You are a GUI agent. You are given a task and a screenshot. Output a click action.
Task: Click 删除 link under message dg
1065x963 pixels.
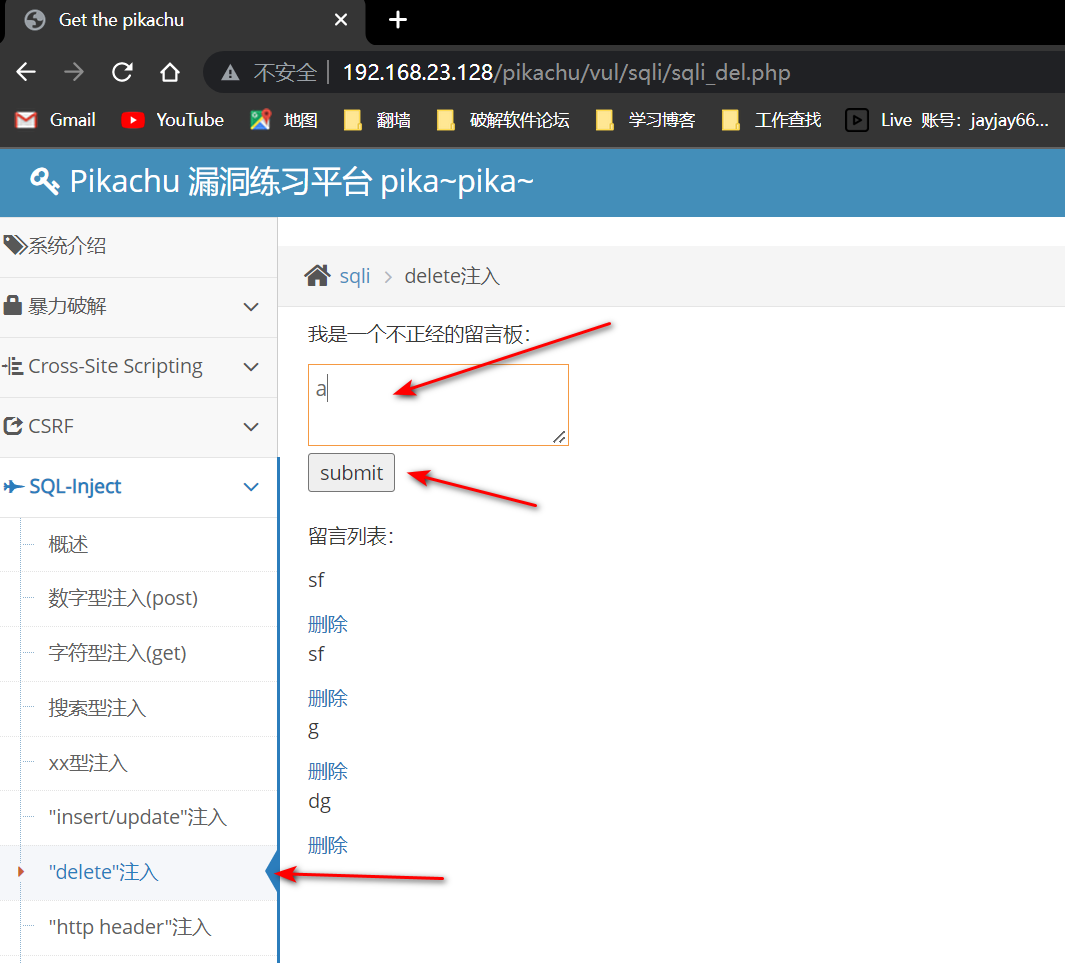(x=328, y=845)
